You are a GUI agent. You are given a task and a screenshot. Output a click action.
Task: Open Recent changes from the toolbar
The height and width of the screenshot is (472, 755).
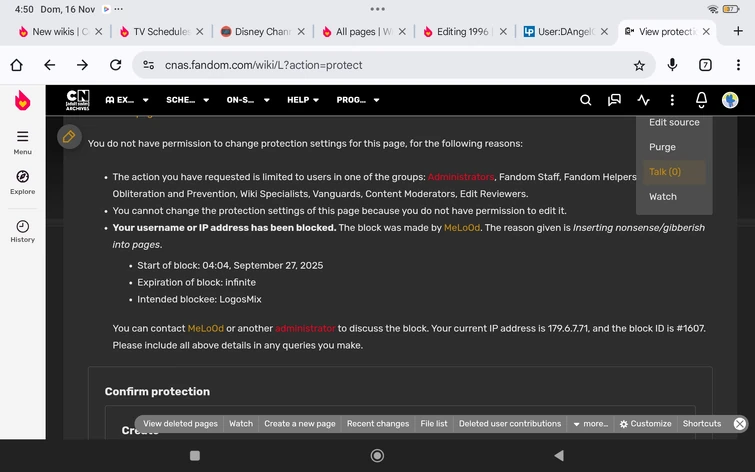click(378, 424)
